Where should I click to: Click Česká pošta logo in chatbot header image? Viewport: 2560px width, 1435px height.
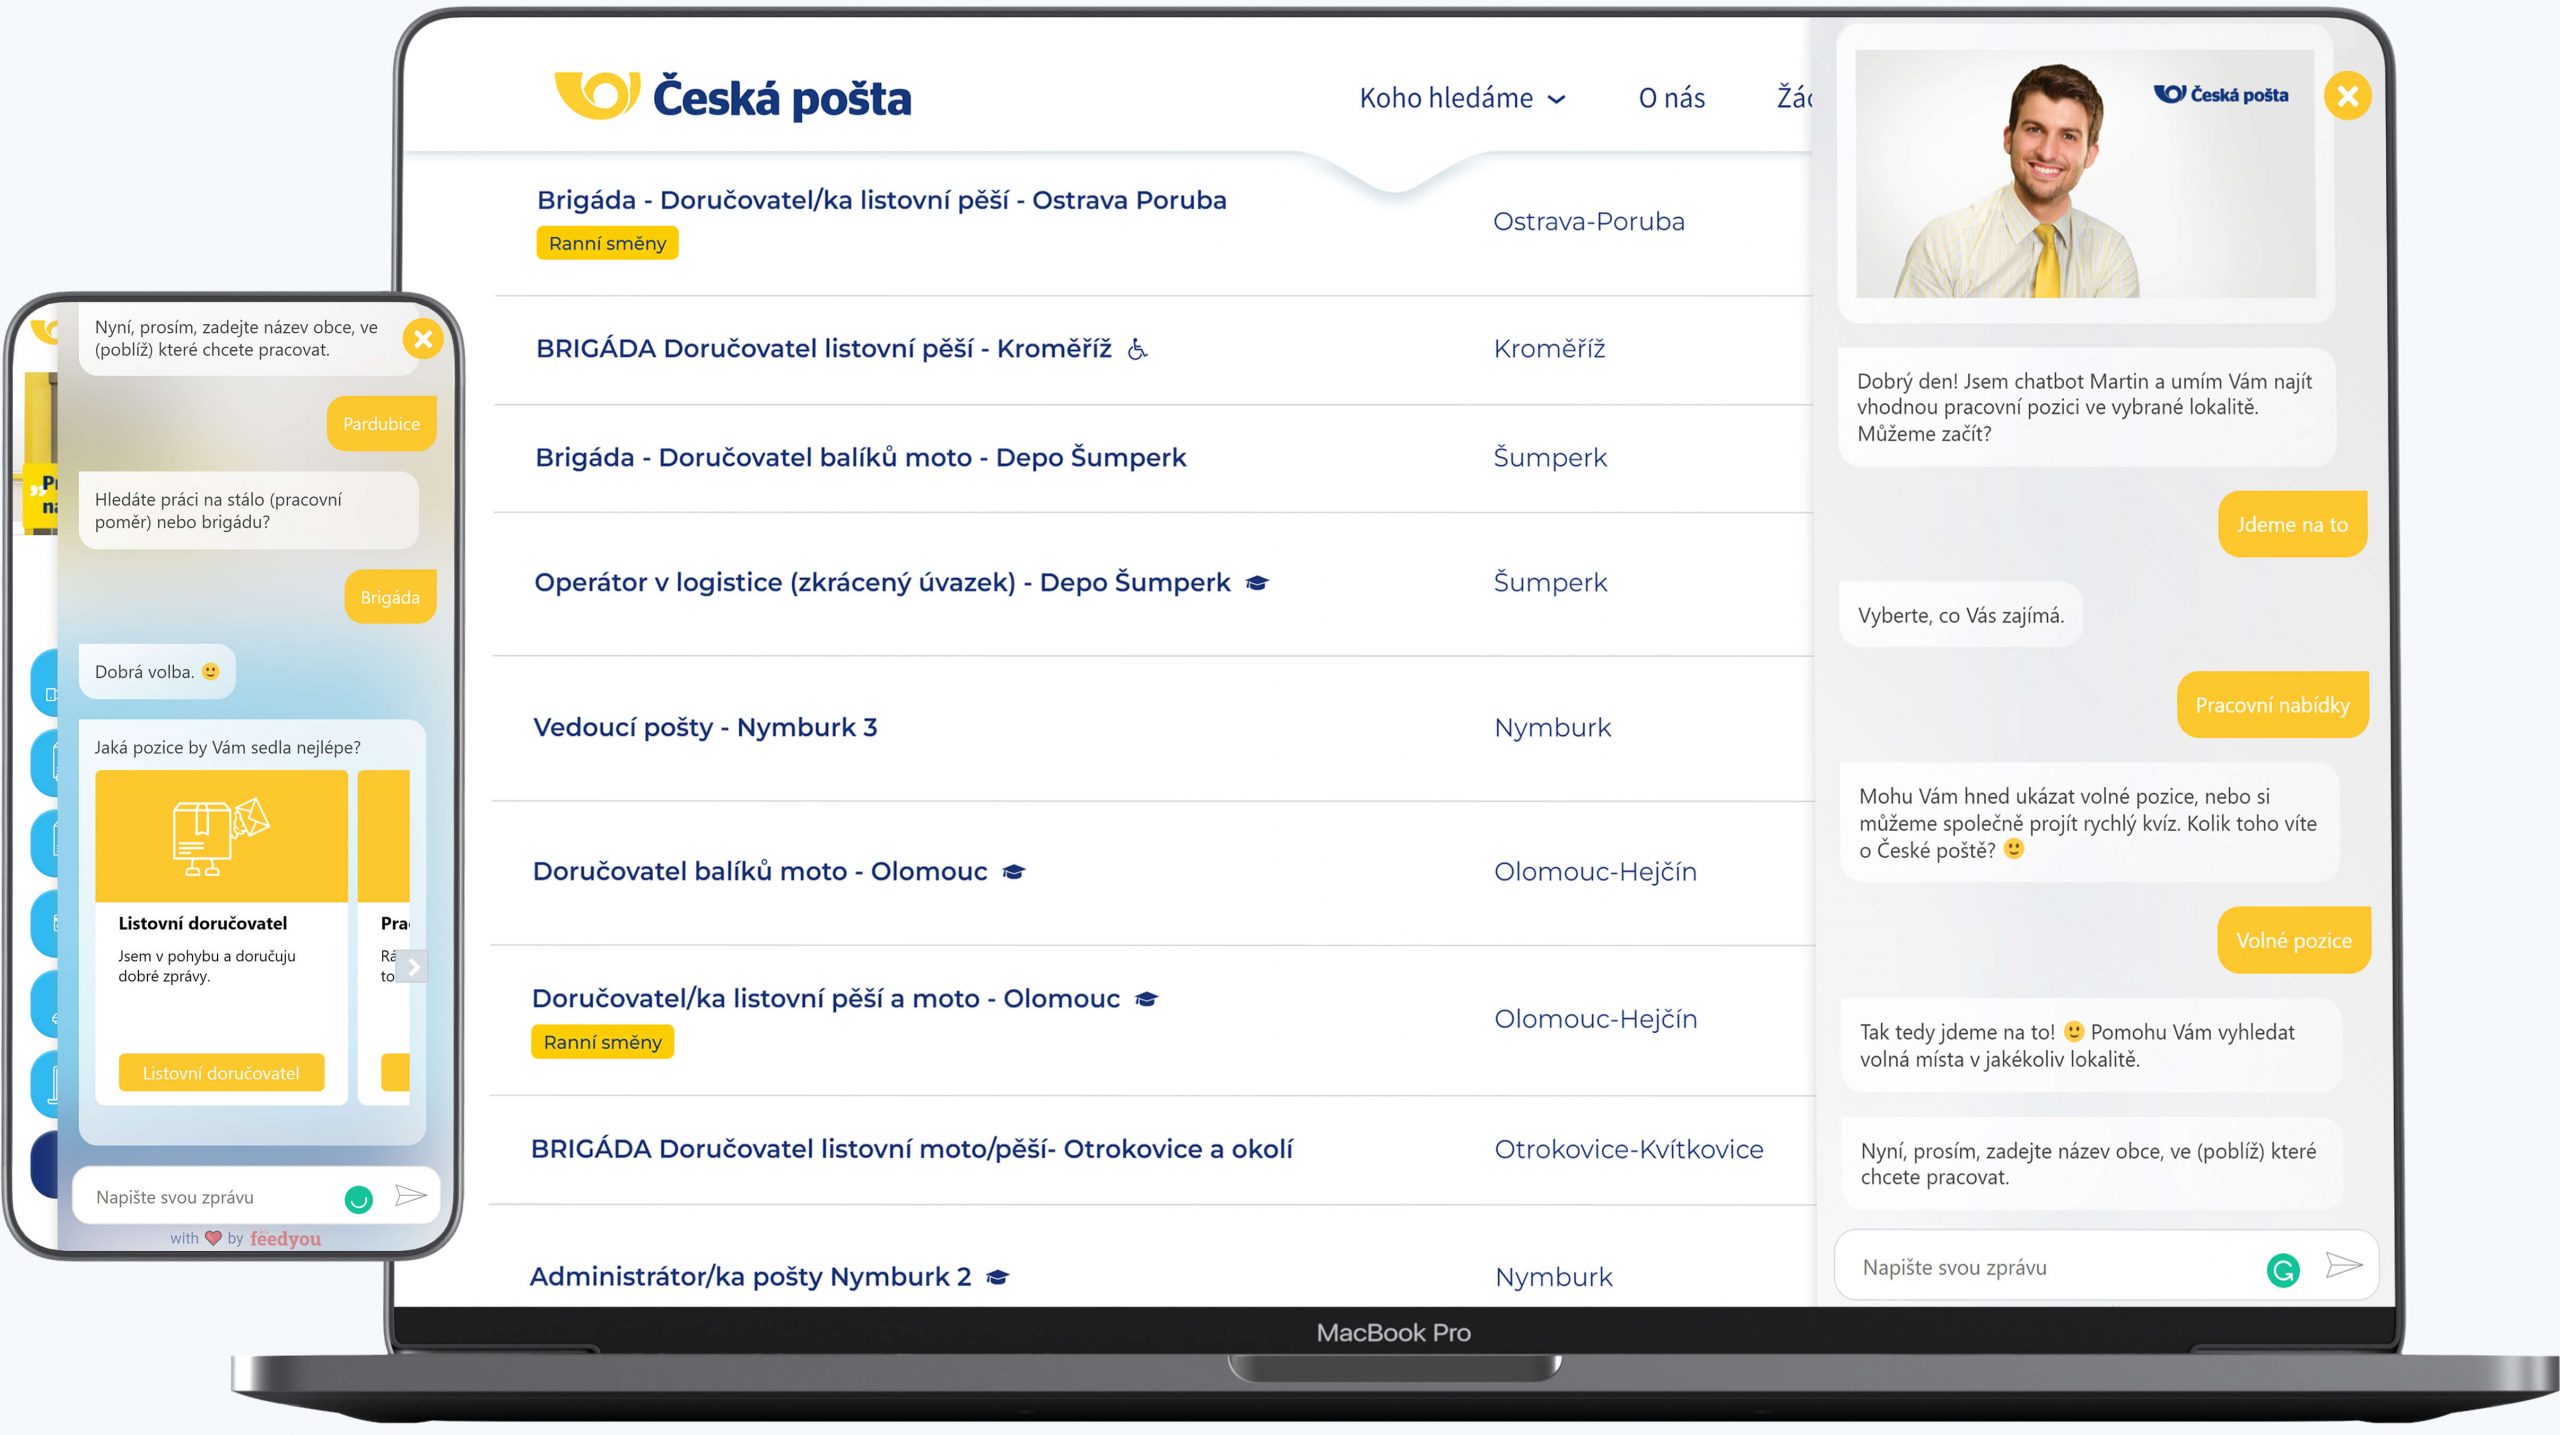coord(2220,94)
